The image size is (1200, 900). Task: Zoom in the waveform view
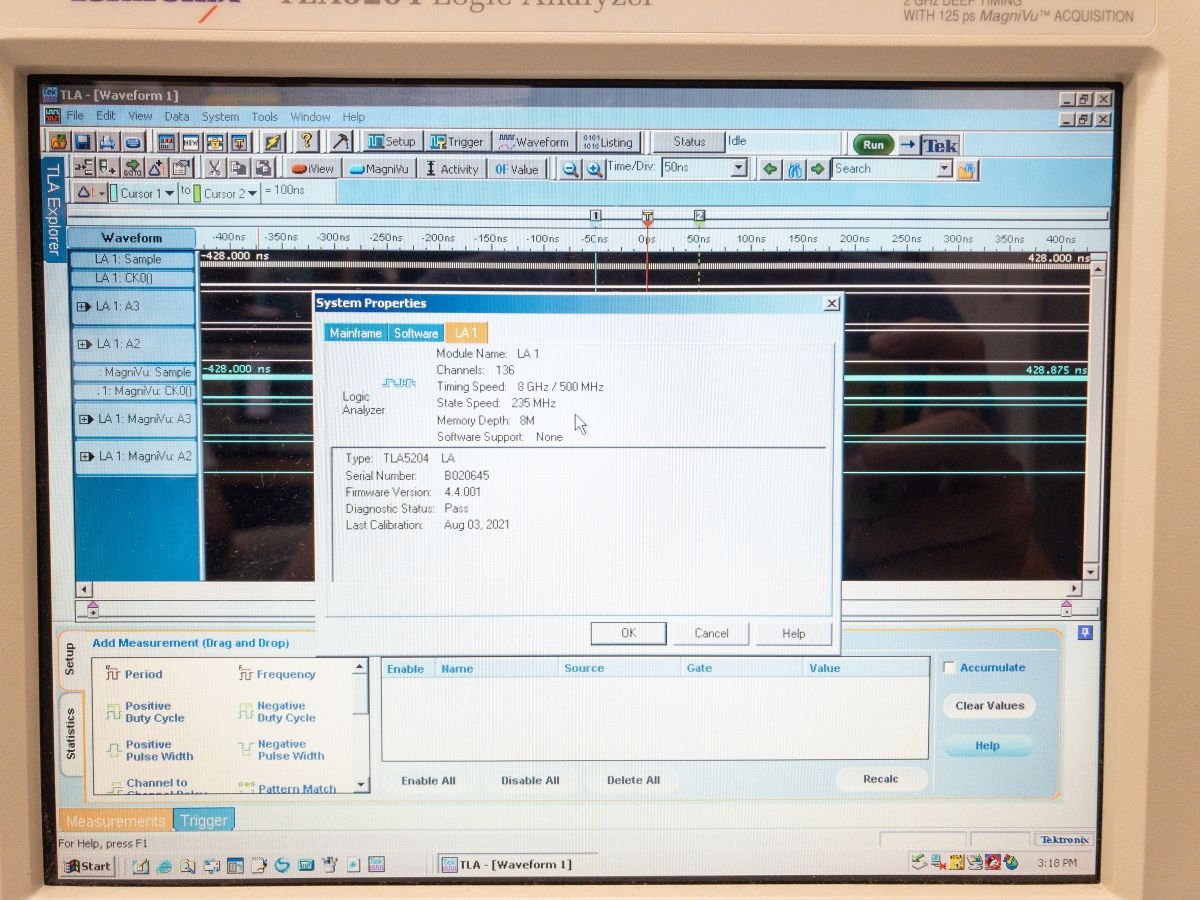click(x=594, y=169)
